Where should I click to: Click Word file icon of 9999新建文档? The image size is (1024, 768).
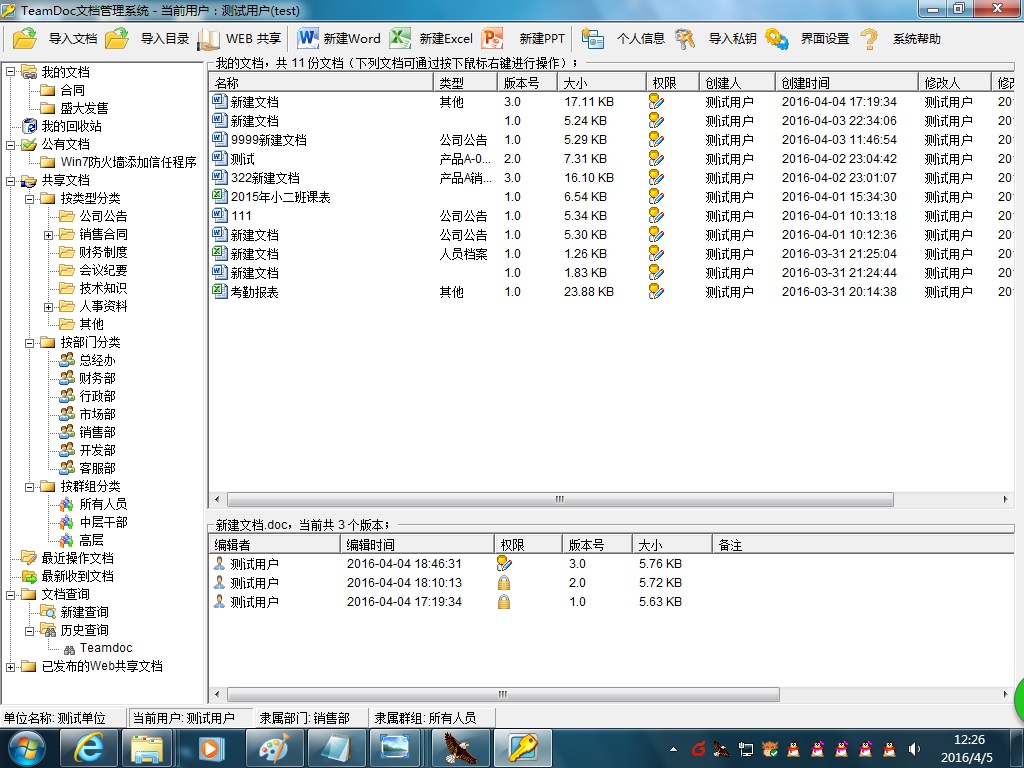click(x=219, y=140)
